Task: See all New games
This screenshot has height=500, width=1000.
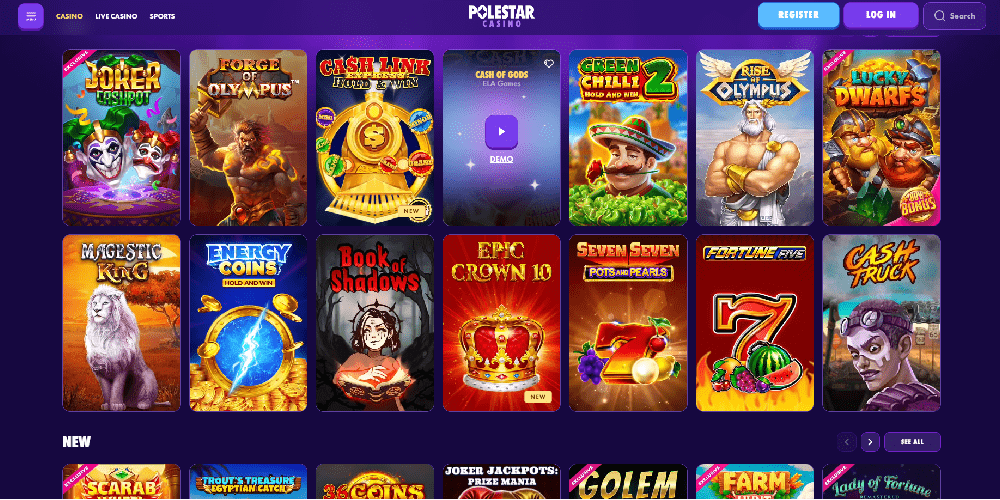Action: [x=912, y=441]
